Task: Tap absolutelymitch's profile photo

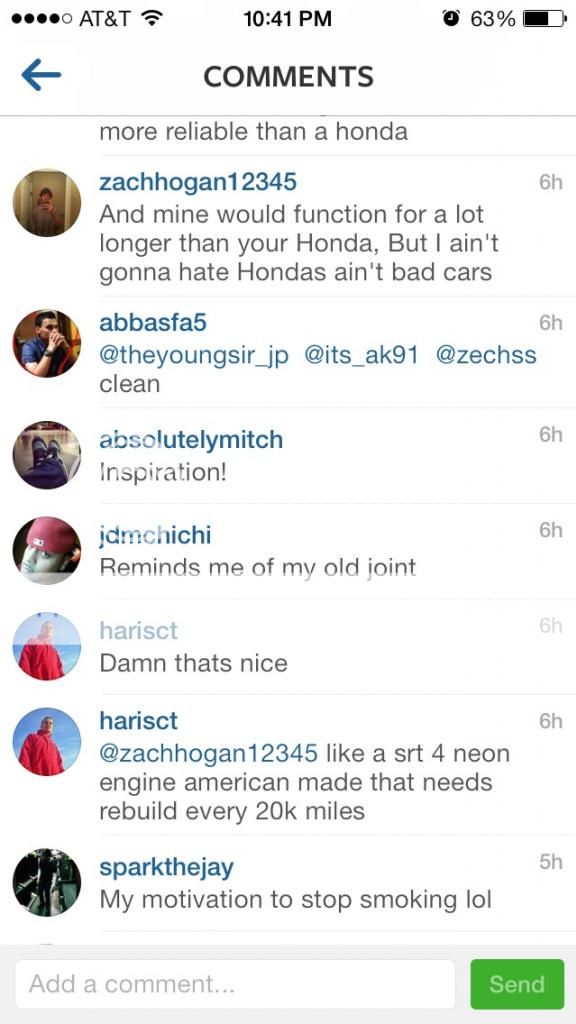Action: (x=47, y=455)
